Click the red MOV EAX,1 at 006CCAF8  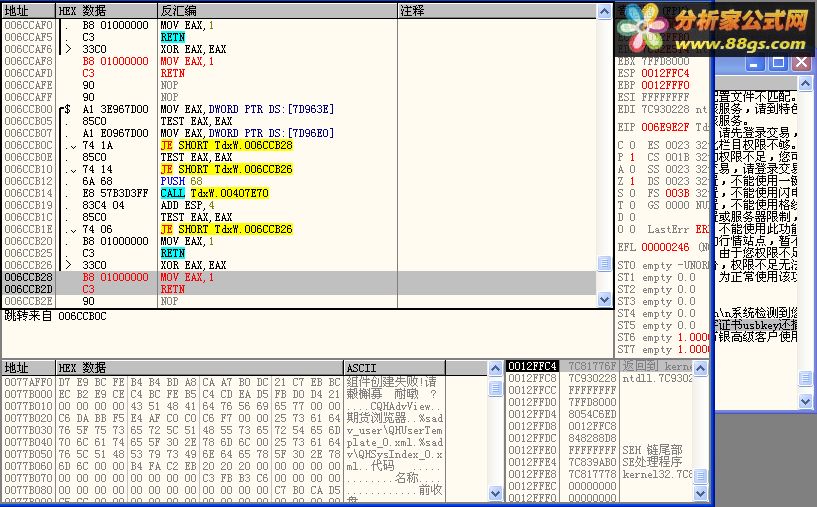(187, 61)
